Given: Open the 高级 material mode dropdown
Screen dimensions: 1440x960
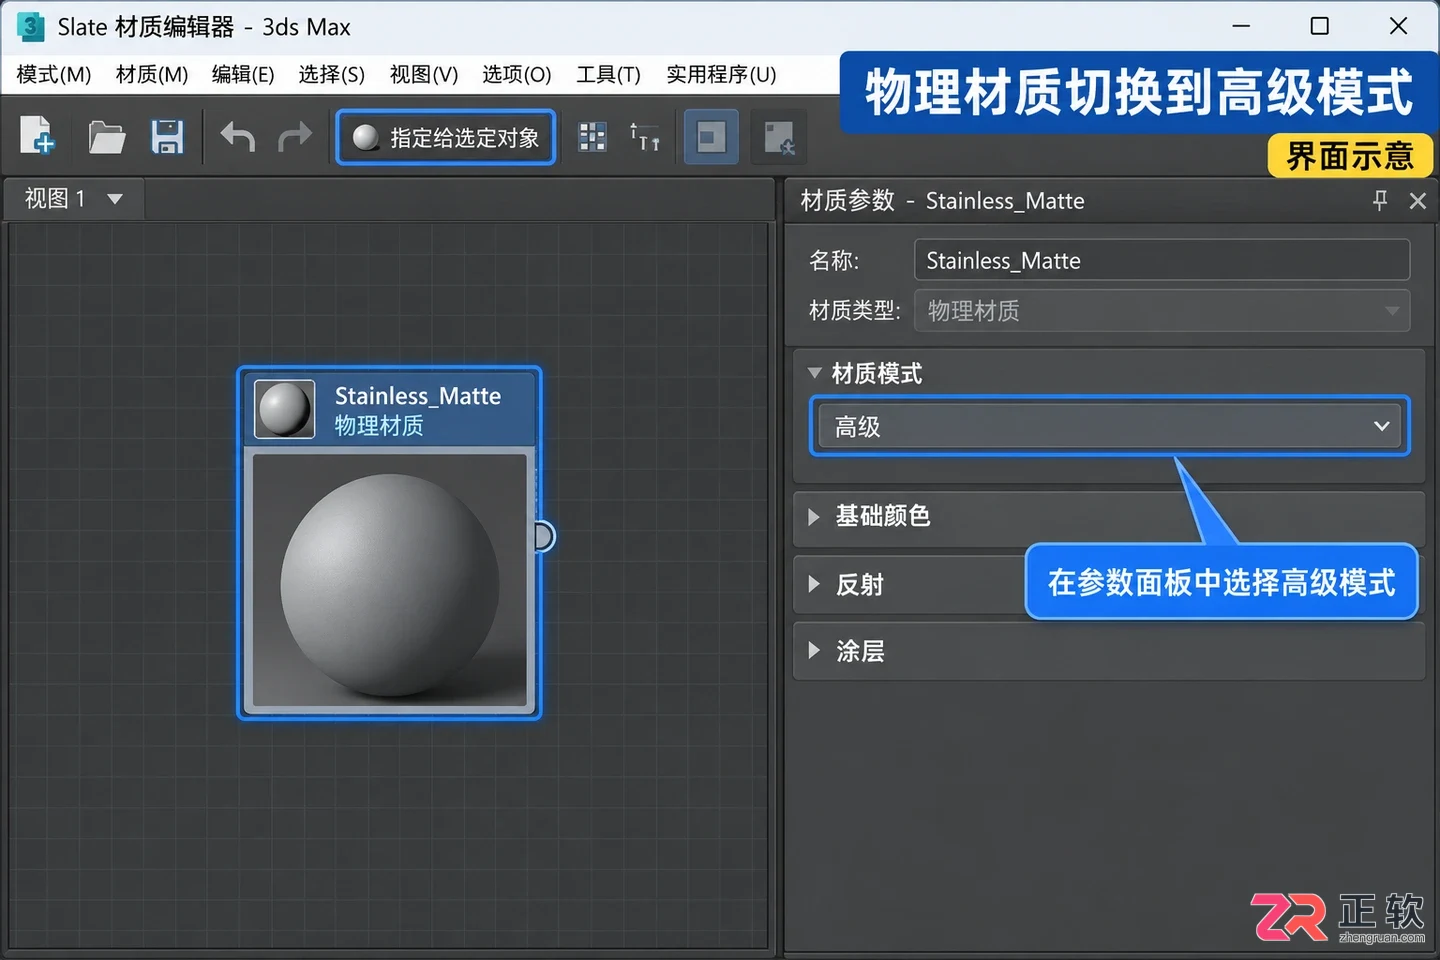Looking at the screenshot, I should click(x=1110, y=426).
